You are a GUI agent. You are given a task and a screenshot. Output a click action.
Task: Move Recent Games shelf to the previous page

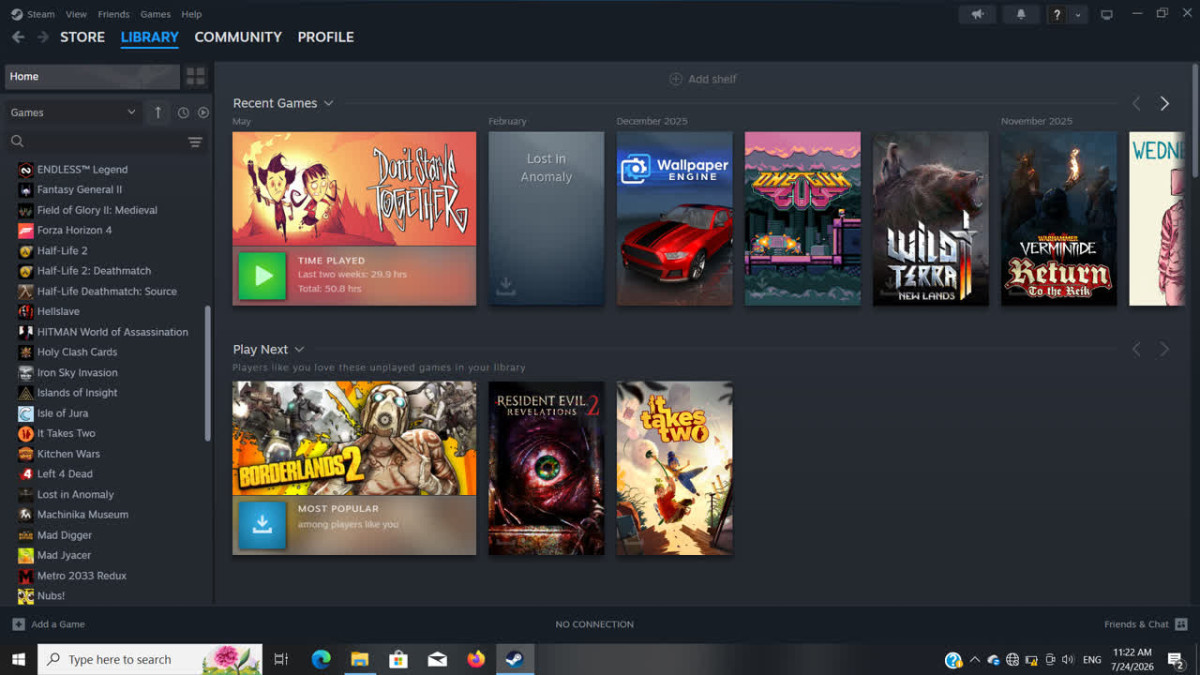pos(1136,103)
